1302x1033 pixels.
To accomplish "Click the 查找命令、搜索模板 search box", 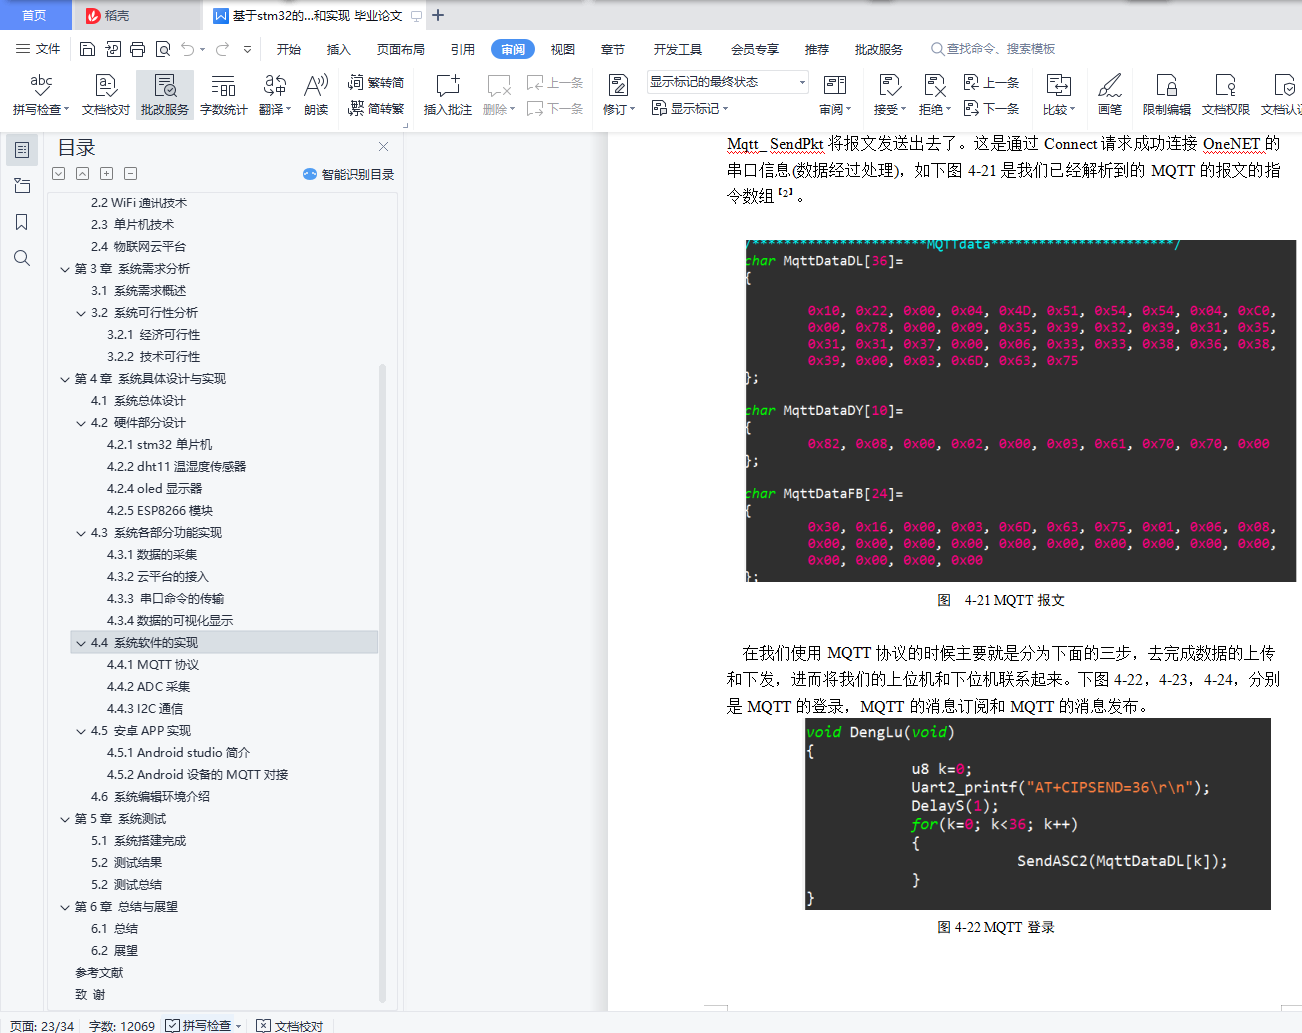I will pos(993,49).
